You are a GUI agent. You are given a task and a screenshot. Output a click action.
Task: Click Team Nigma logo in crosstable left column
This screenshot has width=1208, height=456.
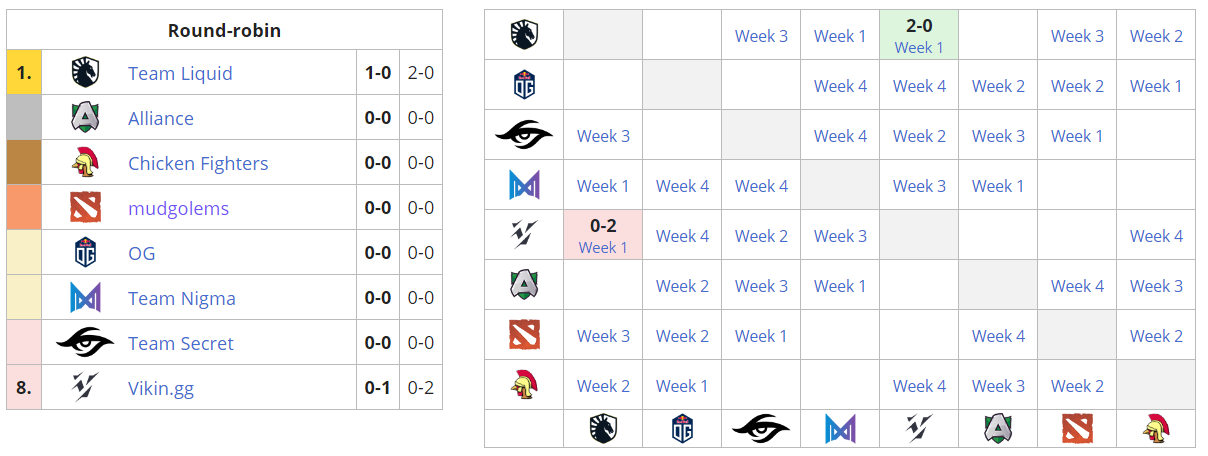pos(524,186)
